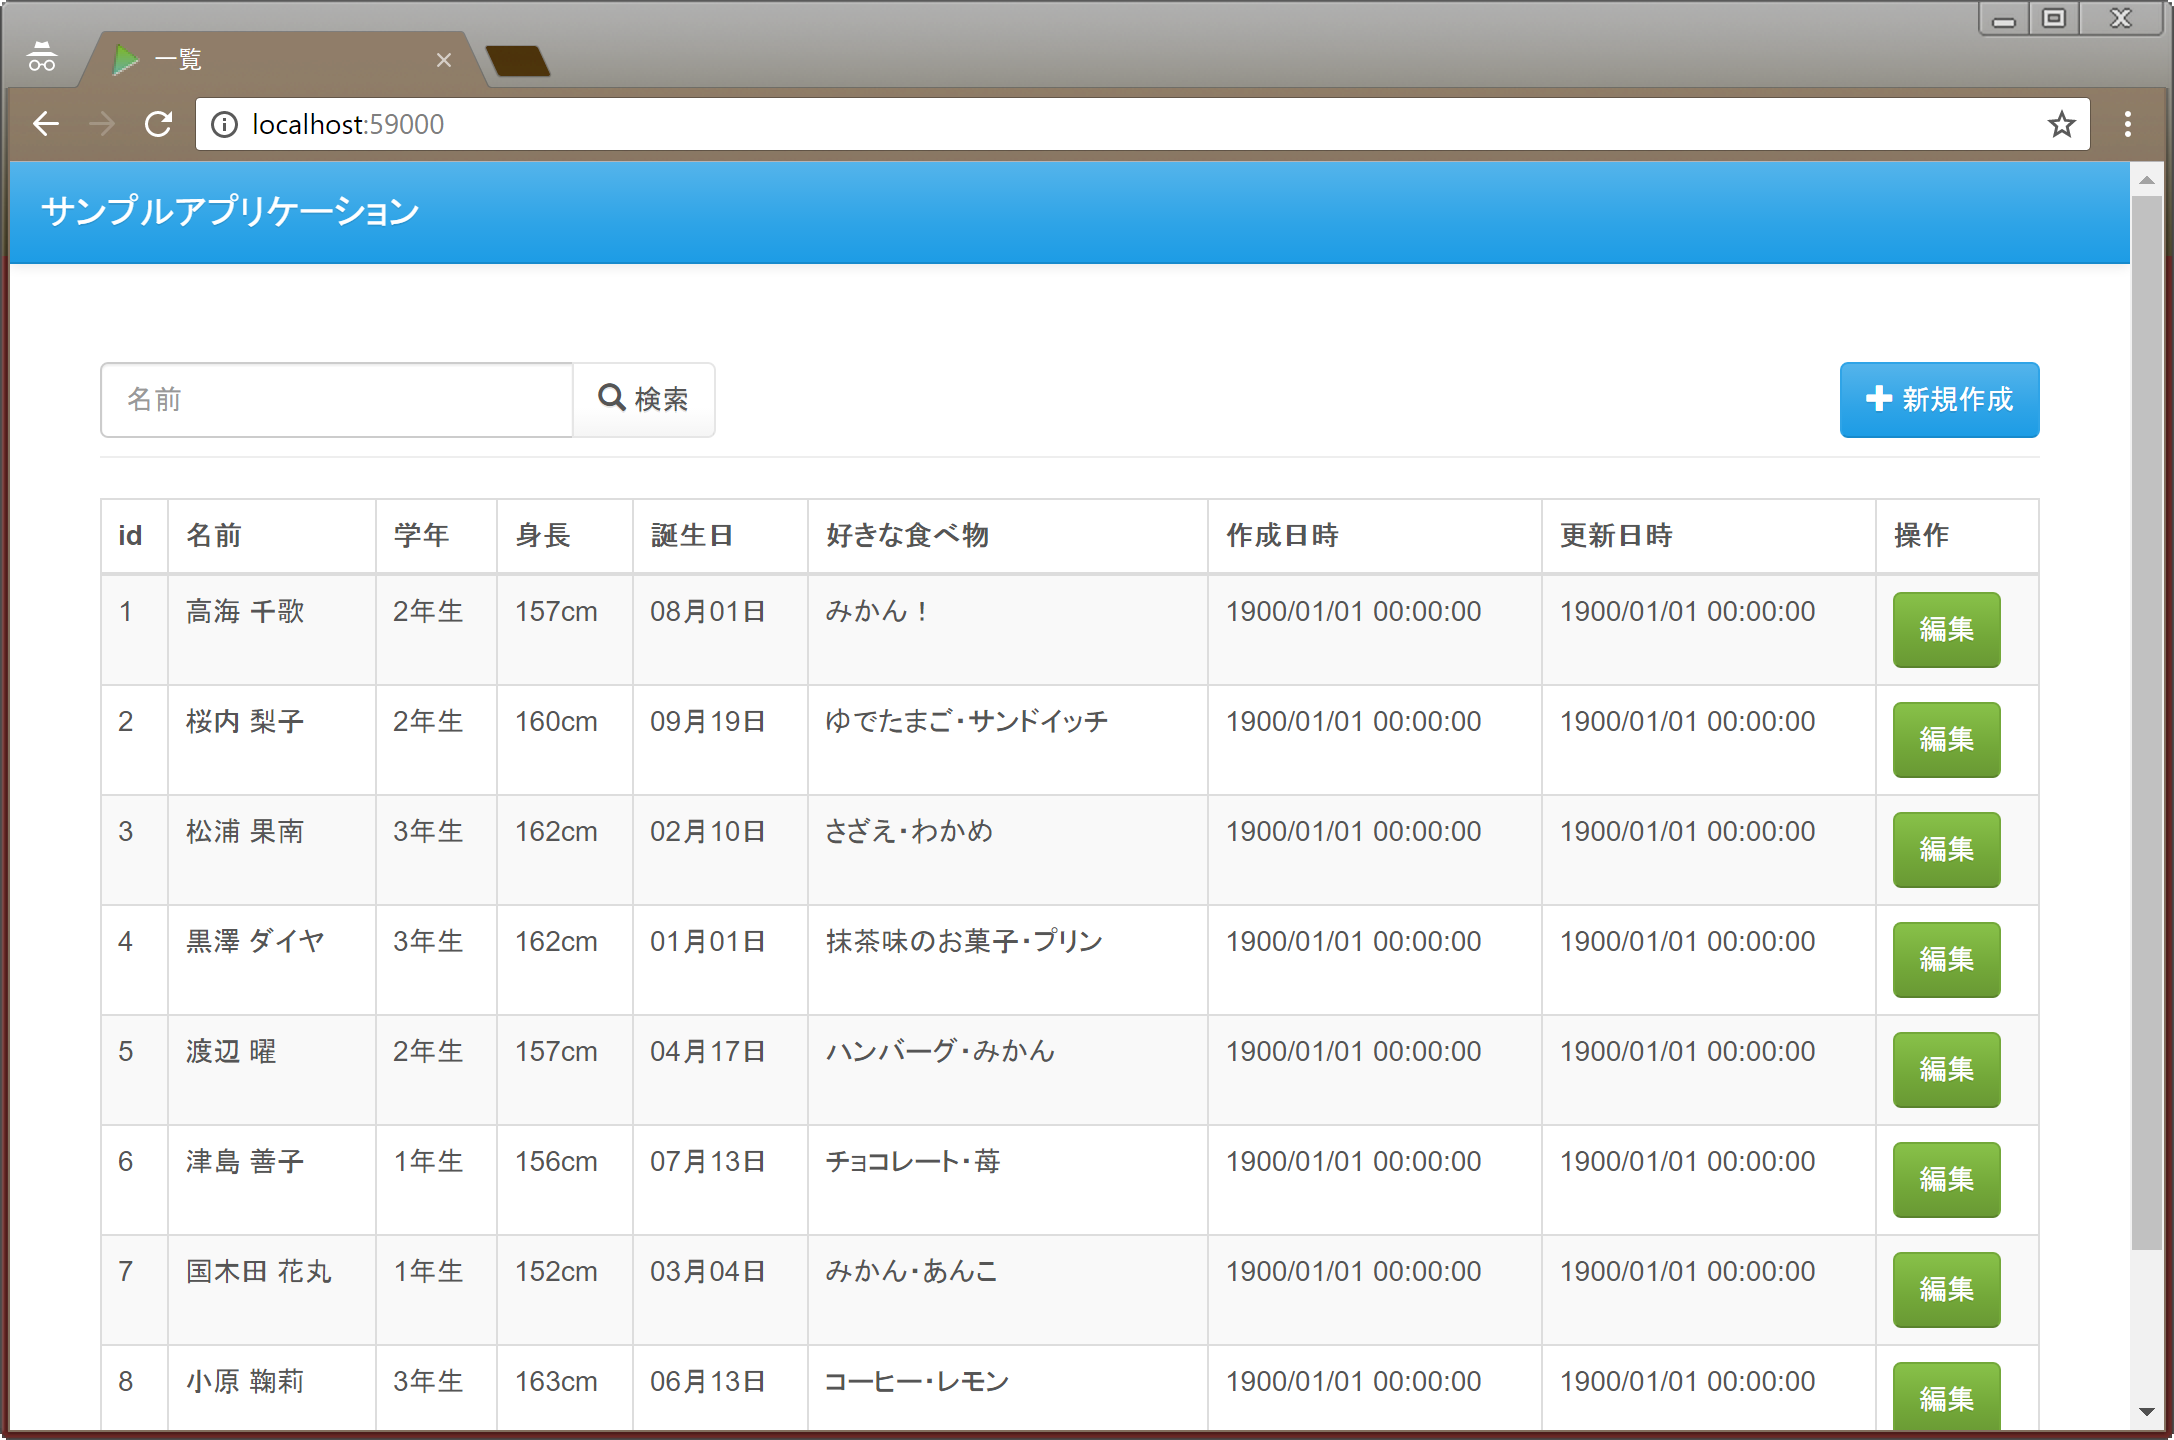Click the 好きな食べ物 column header

[x=906, y=536]
